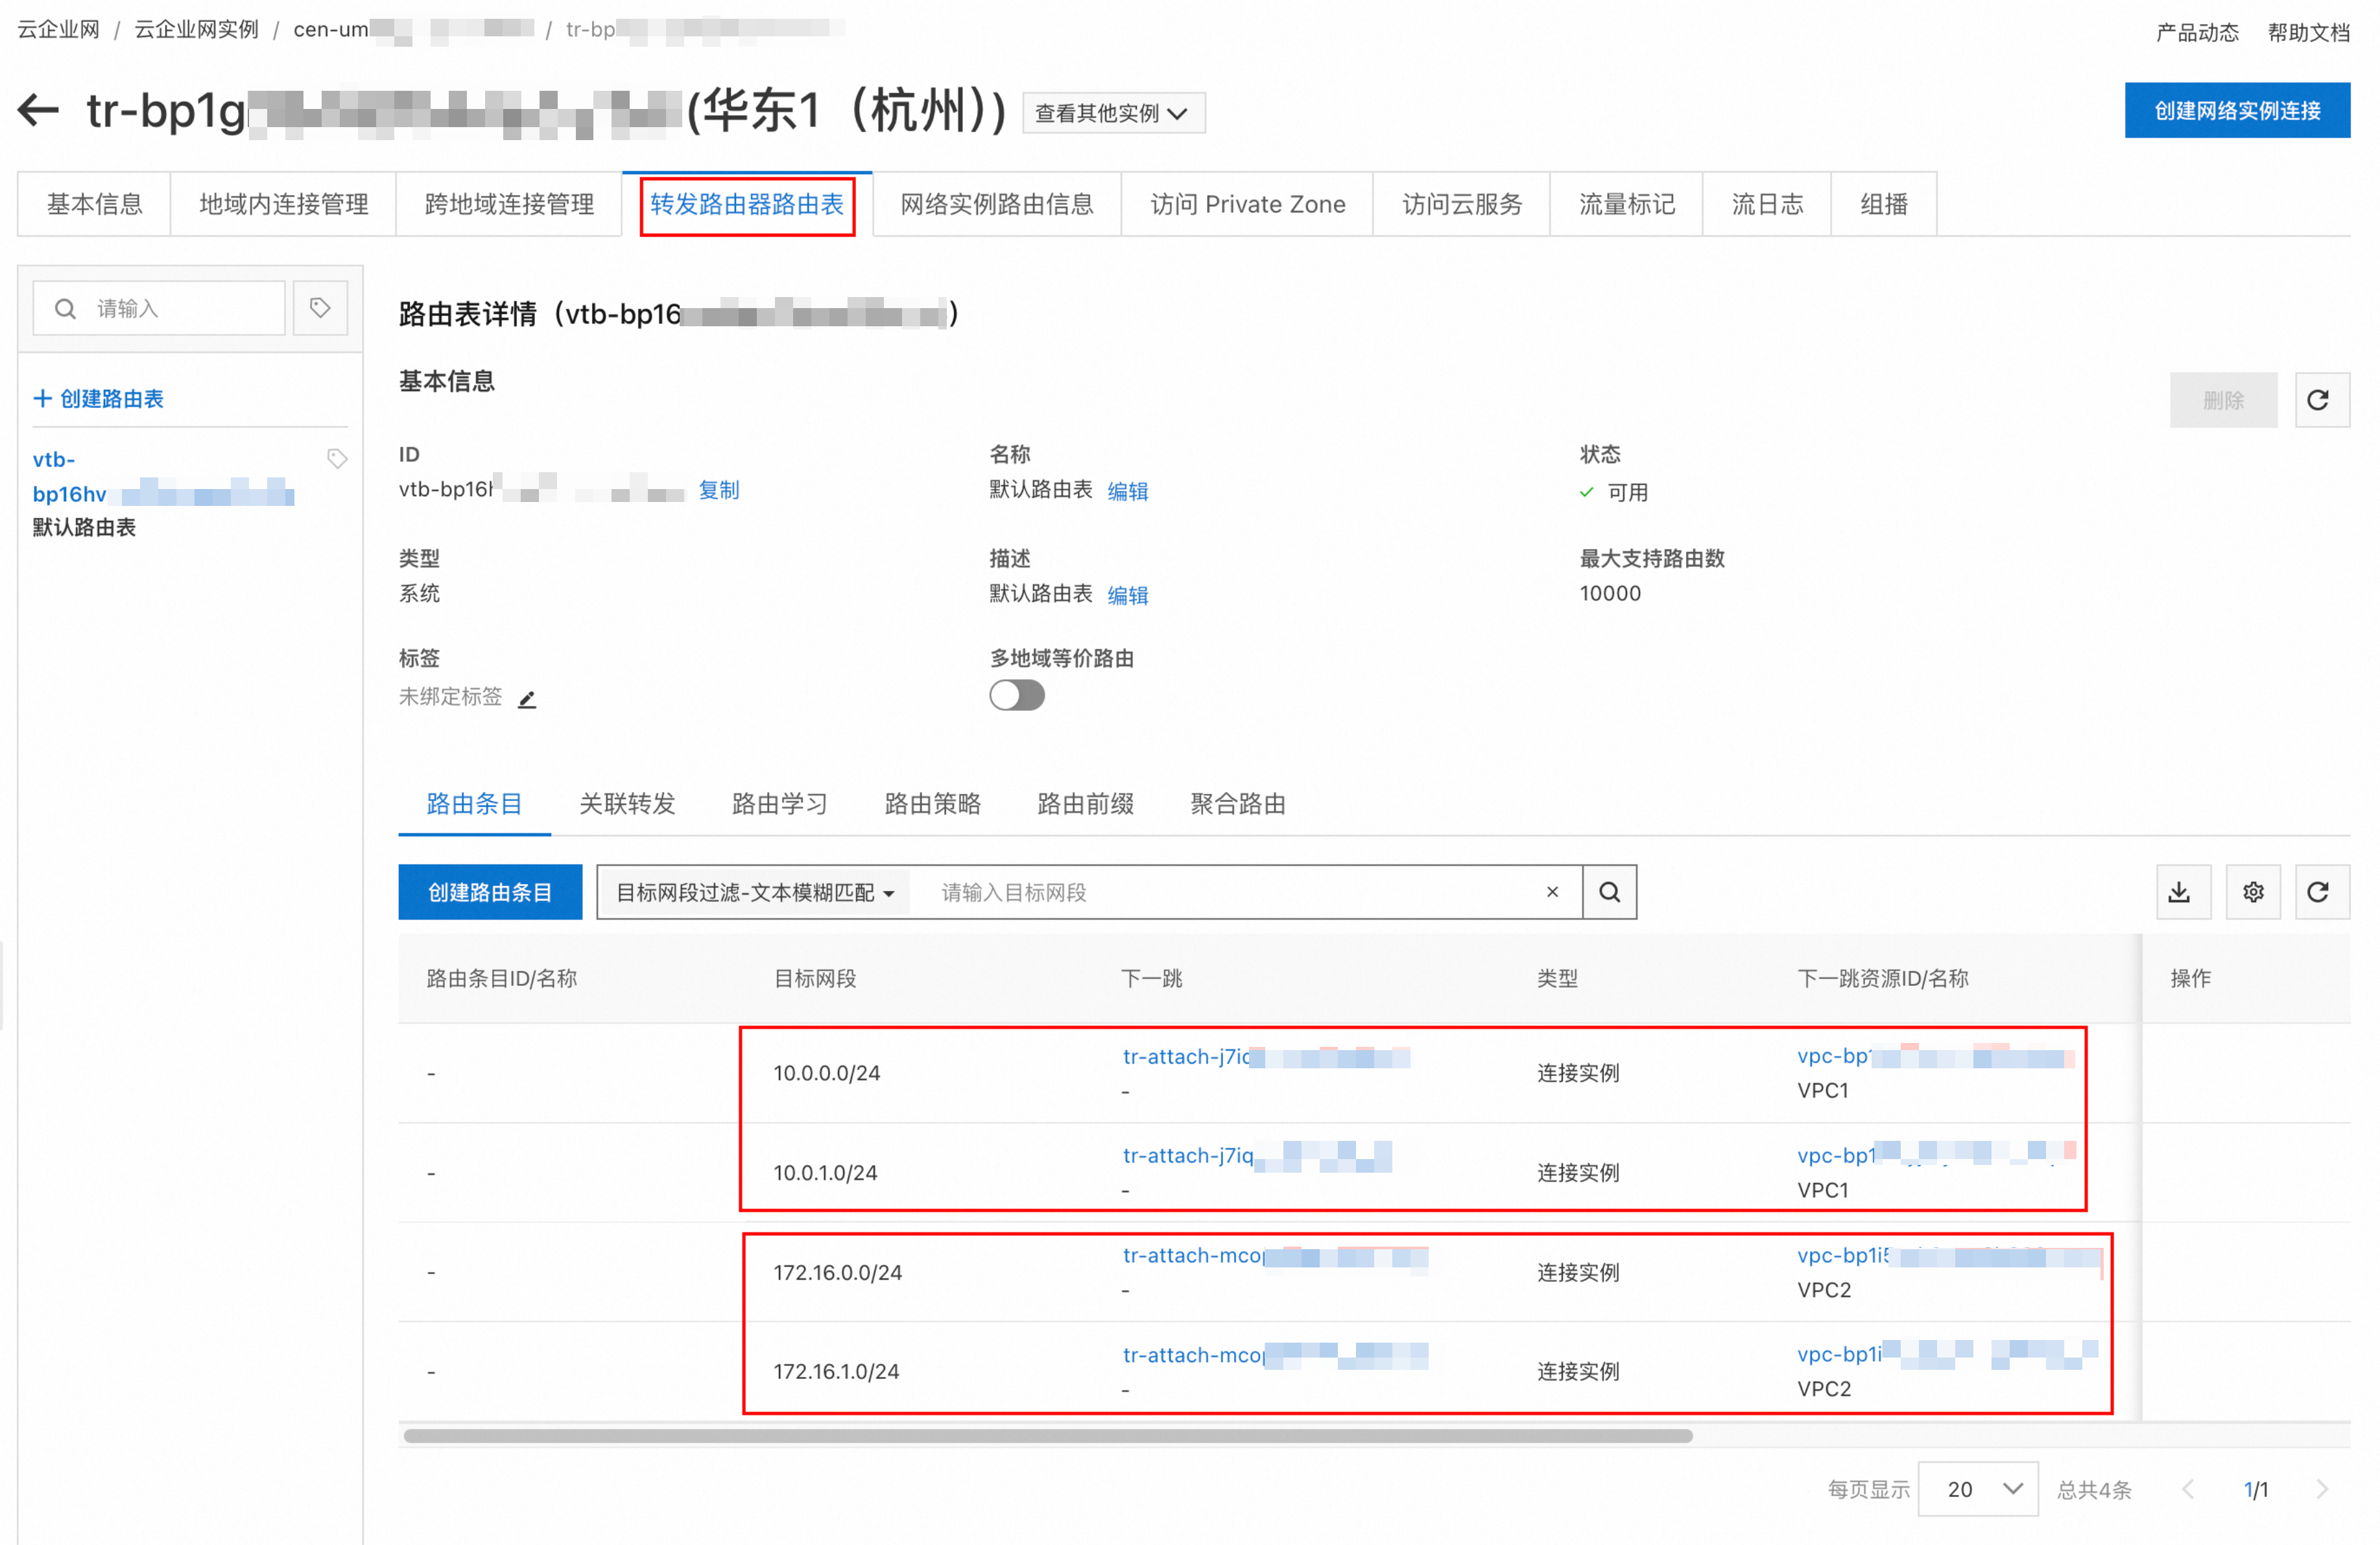The height and width of the screenshot is (1545, 2380).
Task: Click the tag icon next to vtb-bp16hv
Action: pyautogui.click(x=337, y=459)
